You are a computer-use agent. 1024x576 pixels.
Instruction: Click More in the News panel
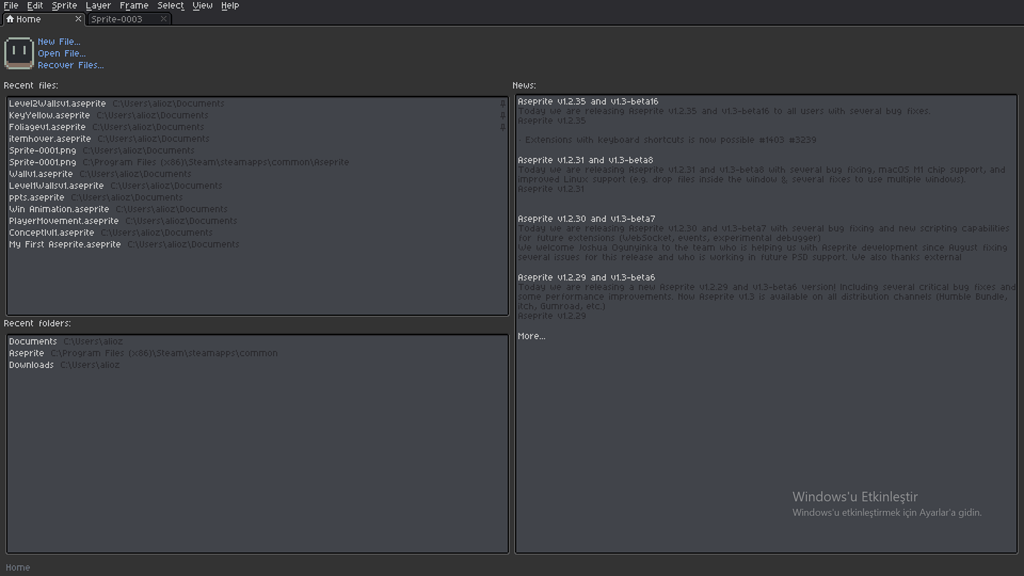pos(529,335)
